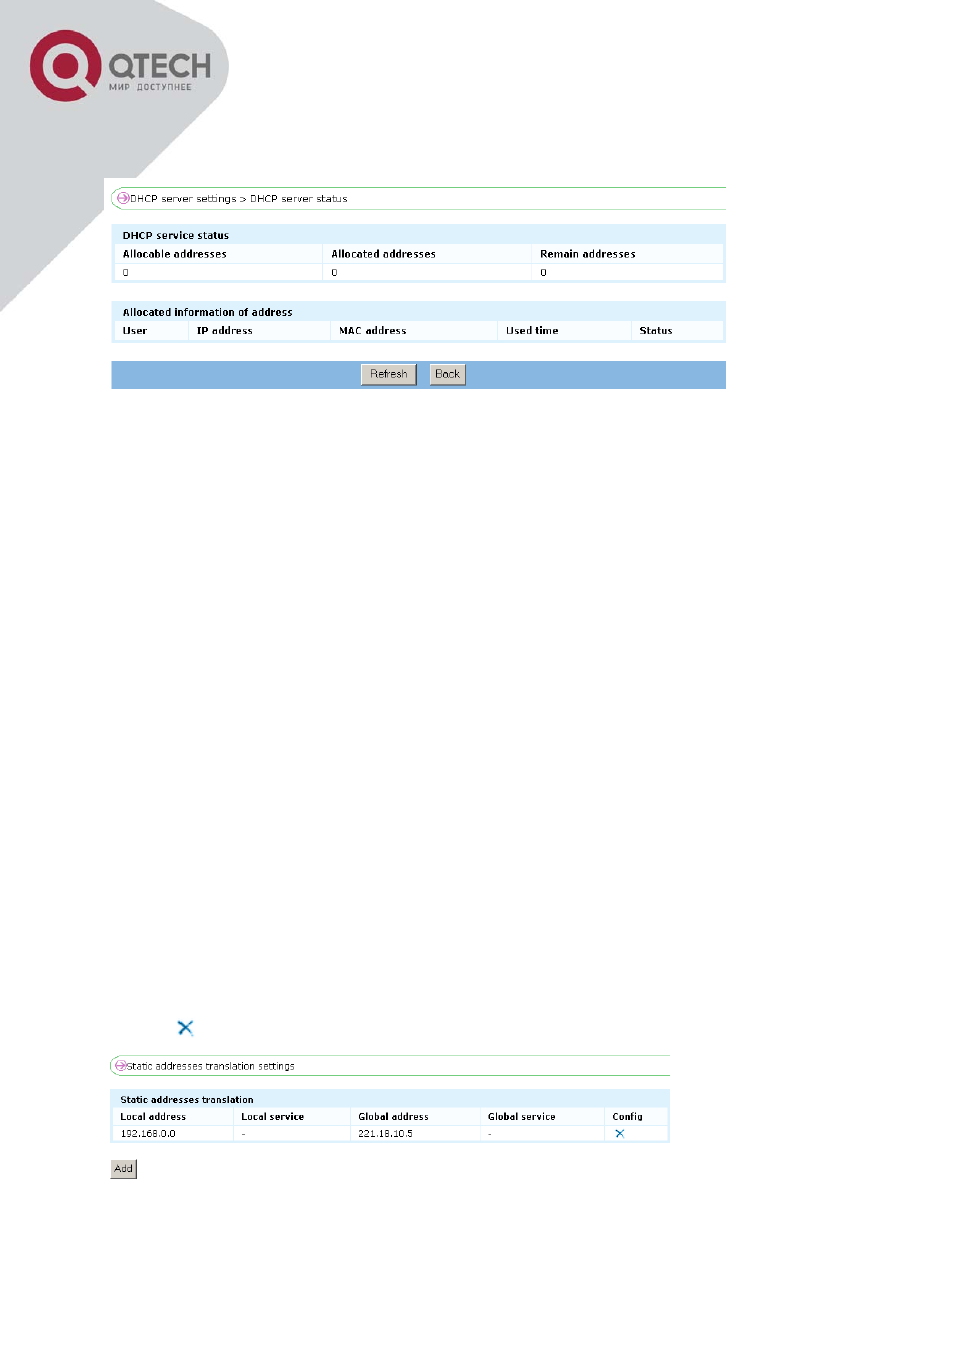Select the 'DHCP server settings > DHCP server status' breadcrumb
Image resolution: width=954 pixels, height=1350 pixels.
click(239, 199)
